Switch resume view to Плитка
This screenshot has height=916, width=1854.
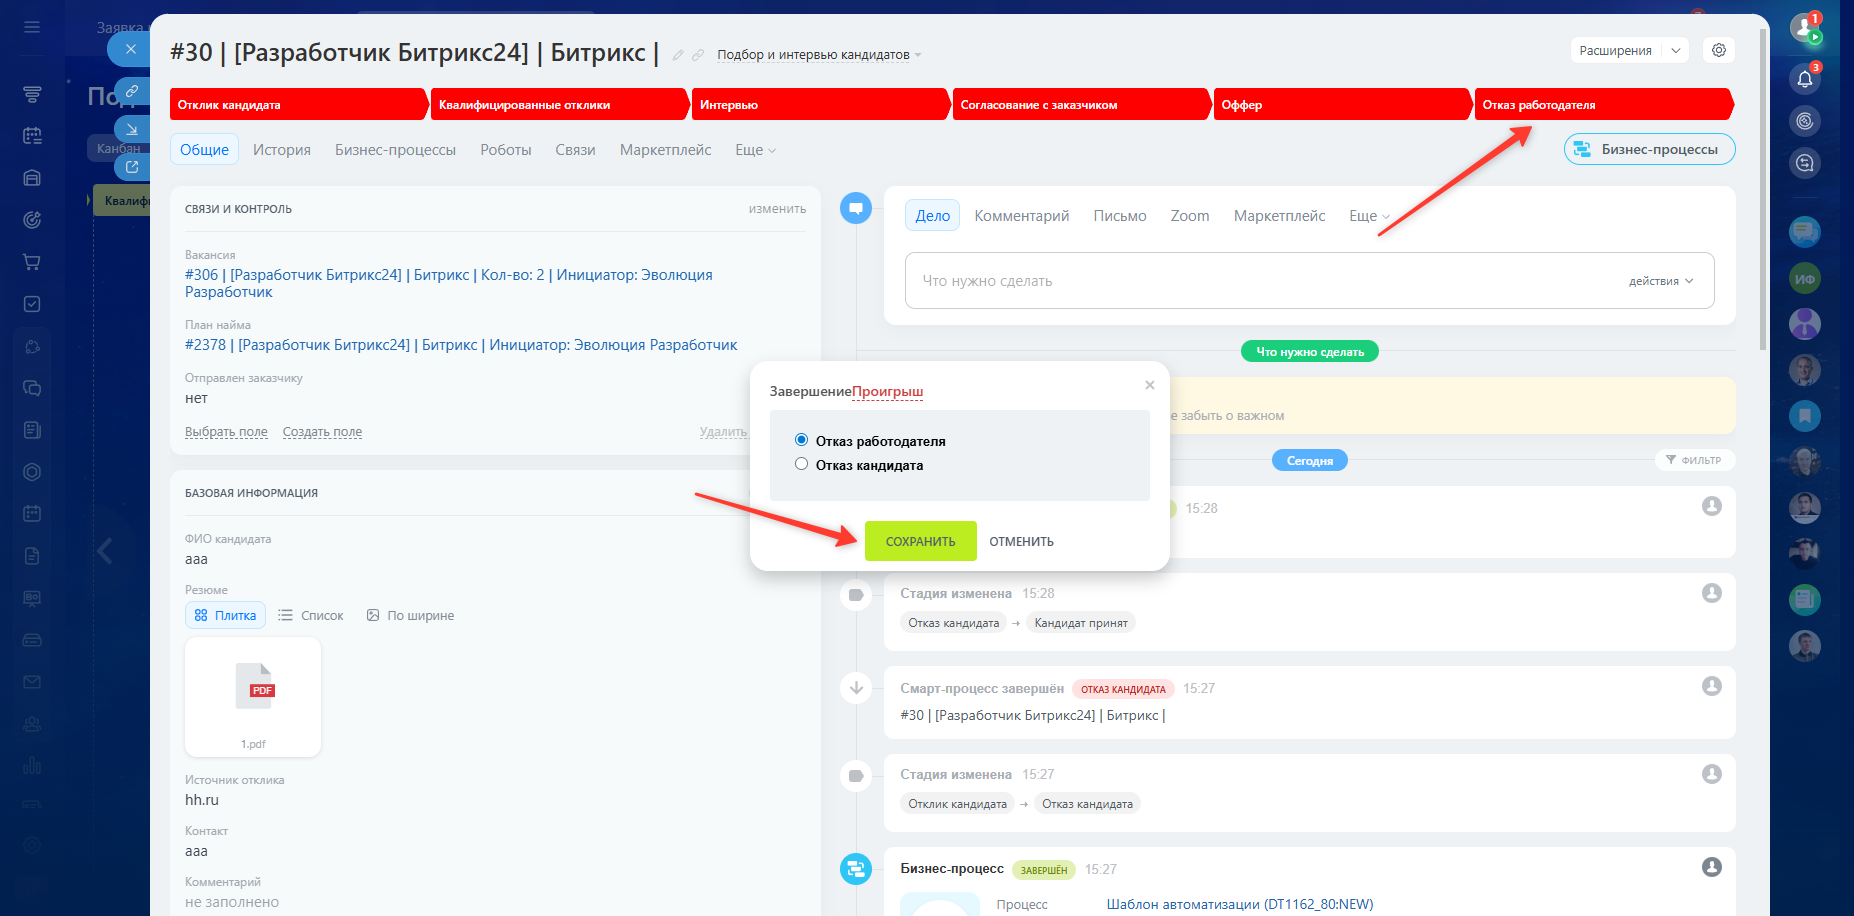pos(225,615)
